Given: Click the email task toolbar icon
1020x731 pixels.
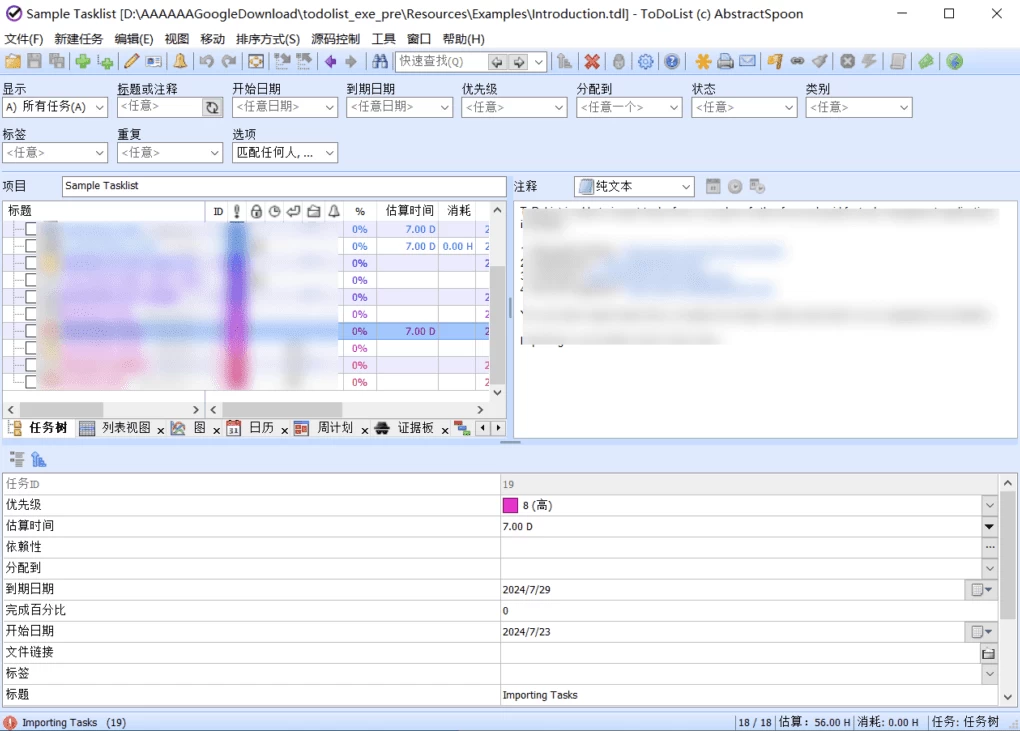Looking at the screenshot, I should 748,61.
